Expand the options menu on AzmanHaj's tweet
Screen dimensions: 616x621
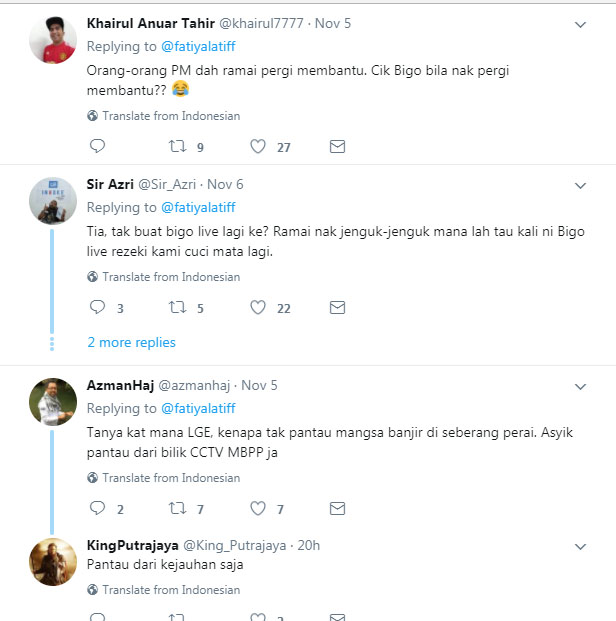tap(580, 386)
